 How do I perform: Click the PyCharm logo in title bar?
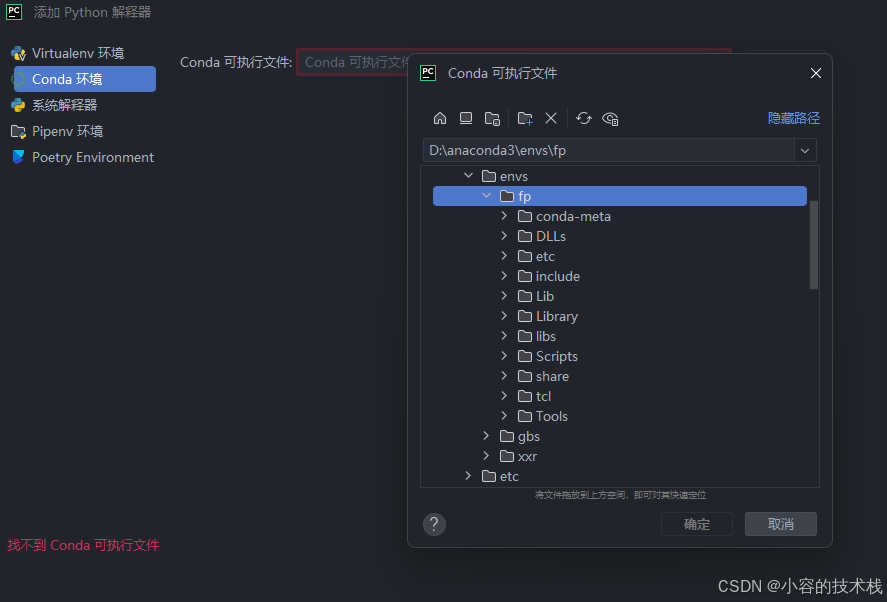coord(14,12)
